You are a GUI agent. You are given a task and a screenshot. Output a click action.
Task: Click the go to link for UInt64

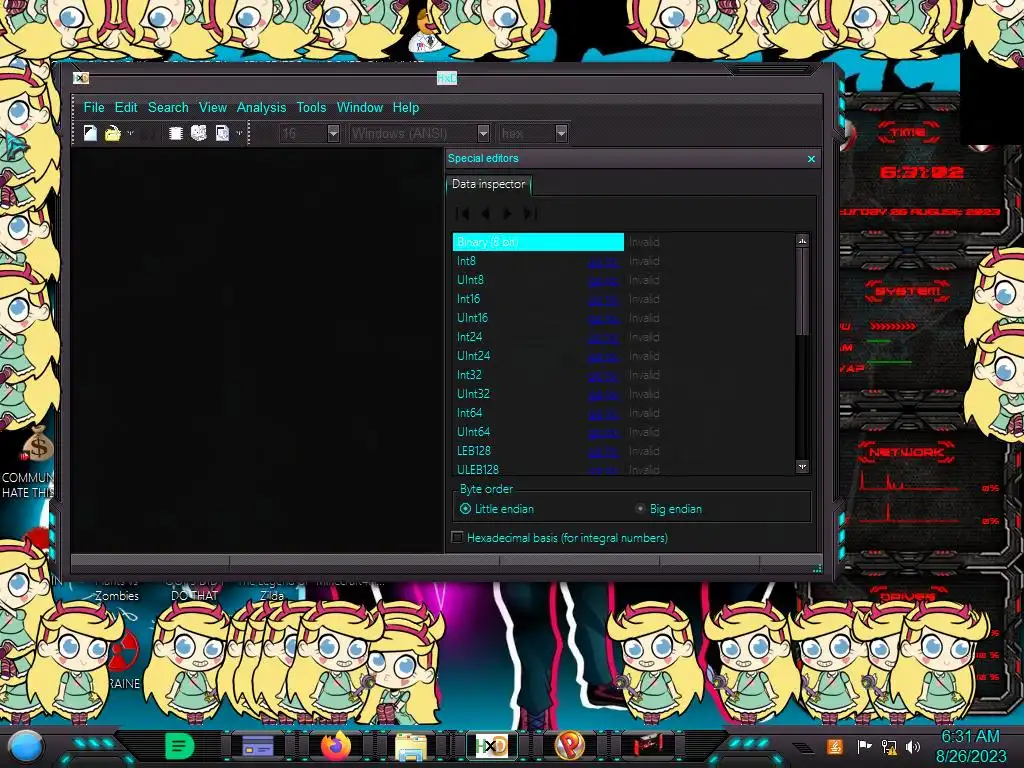click(603, 432)
